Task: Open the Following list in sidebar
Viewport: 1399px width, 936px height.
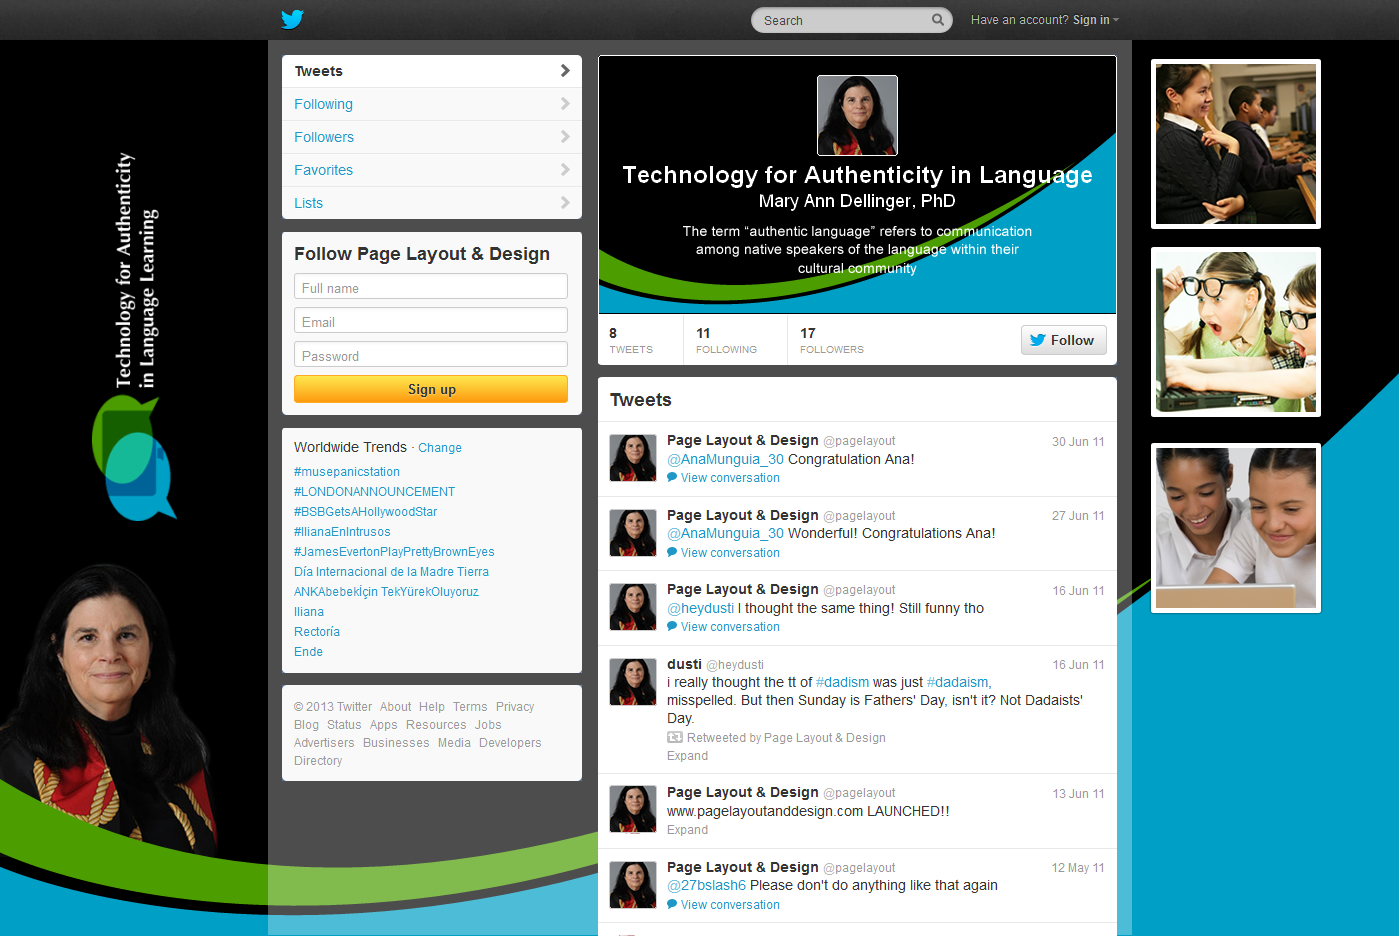Action: 323,104
